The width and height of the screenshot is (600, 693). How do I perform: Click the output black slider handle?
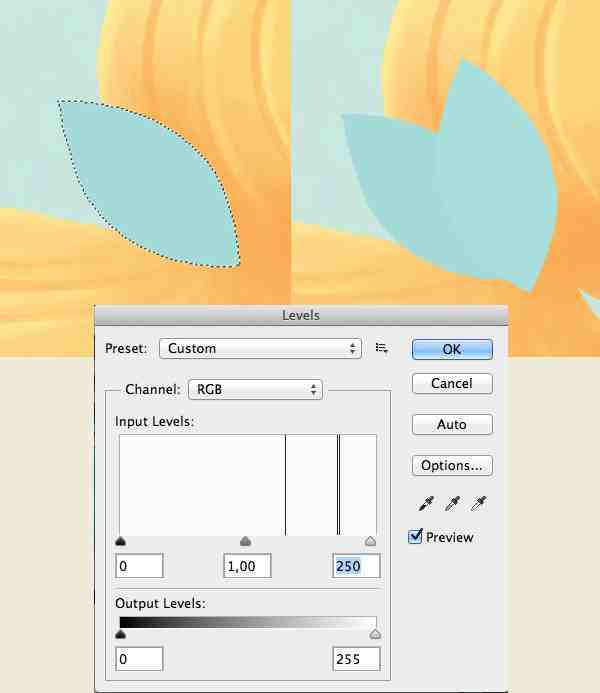[120, 635]
